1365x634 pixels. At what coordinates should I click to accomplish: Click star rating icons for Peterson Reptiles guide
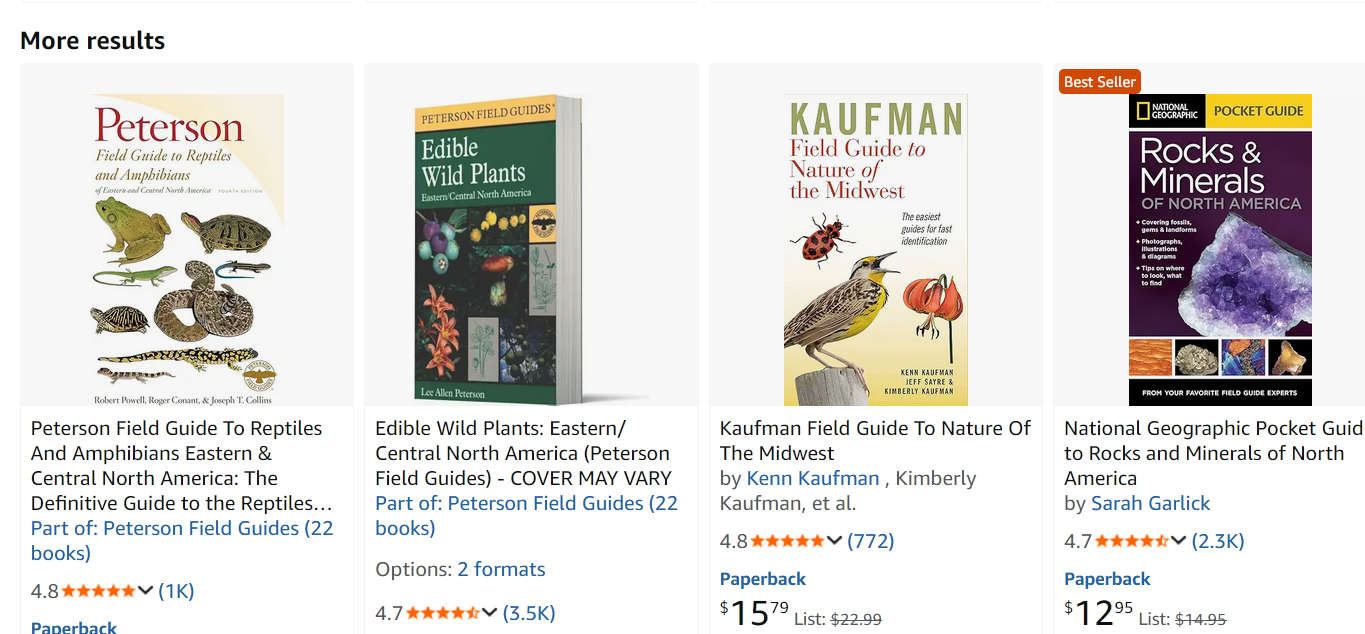point(98,591)
